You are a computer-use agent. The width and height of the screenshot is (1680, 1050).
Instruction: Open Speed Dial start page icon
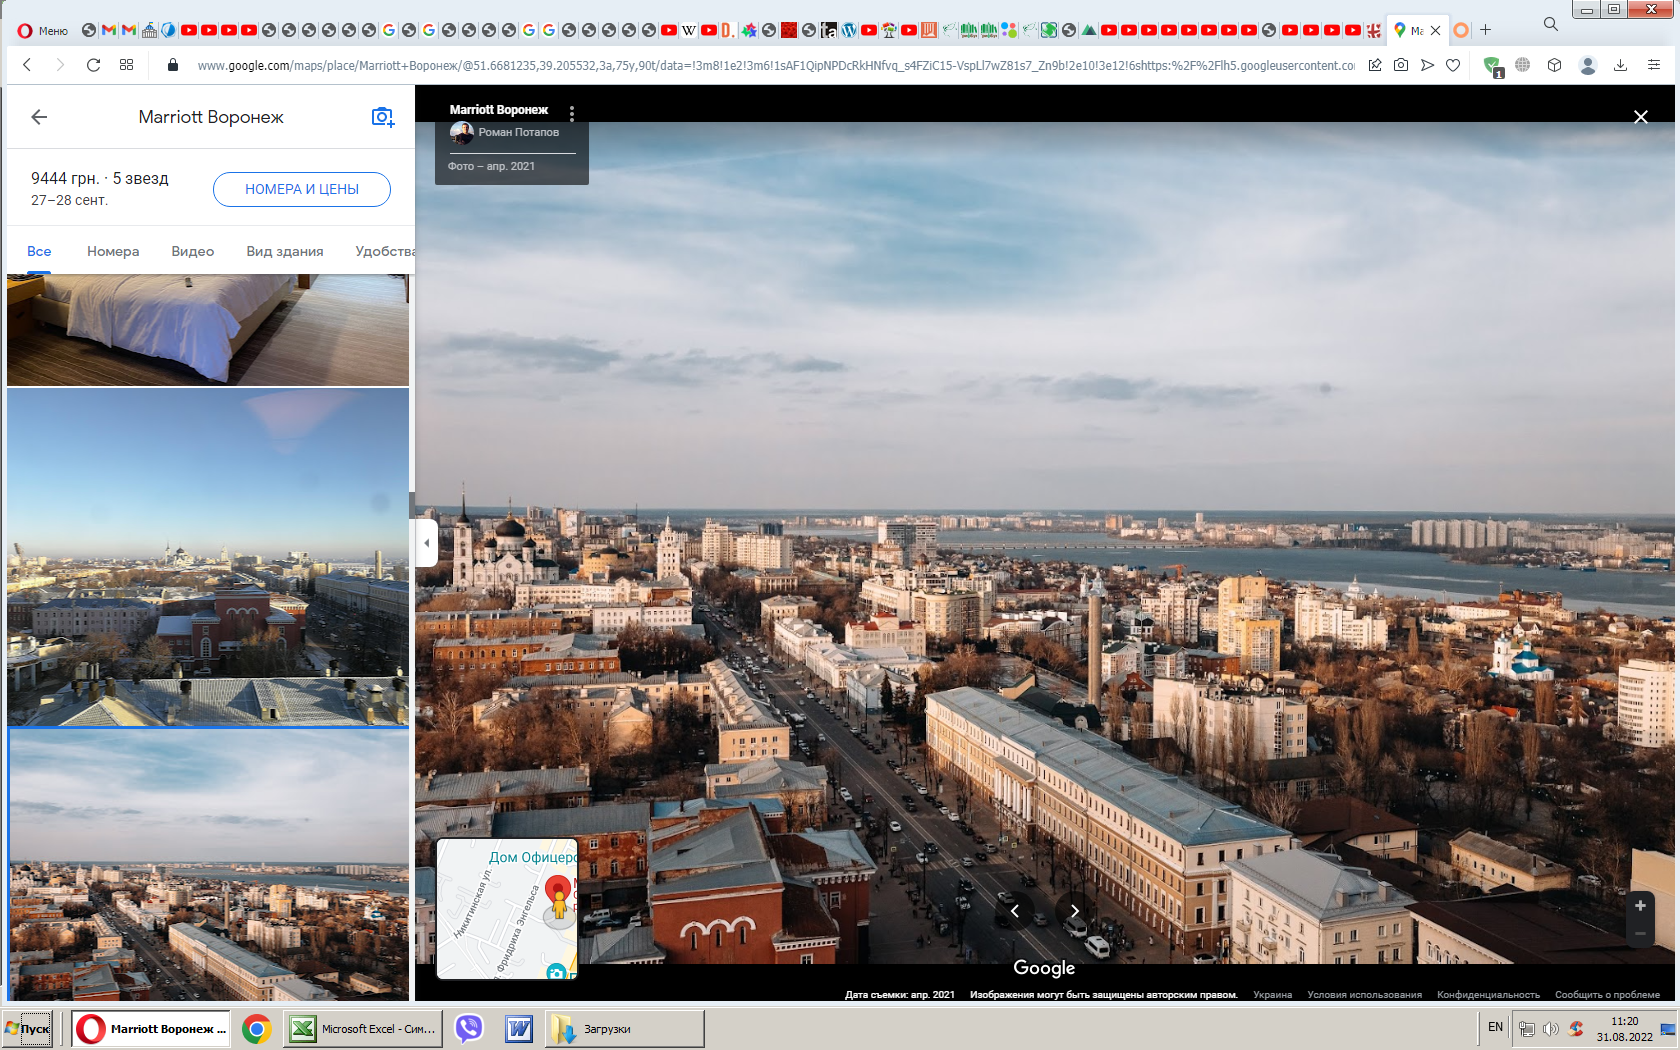tap(126, 65)
